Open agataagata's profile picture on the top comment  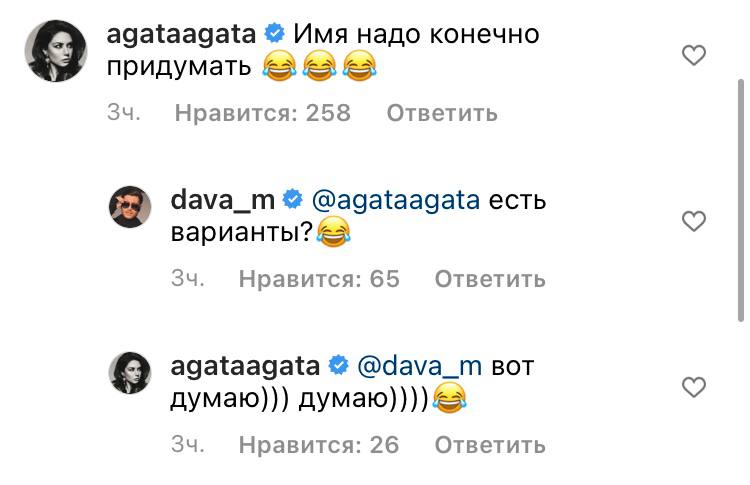coord(55,51)
